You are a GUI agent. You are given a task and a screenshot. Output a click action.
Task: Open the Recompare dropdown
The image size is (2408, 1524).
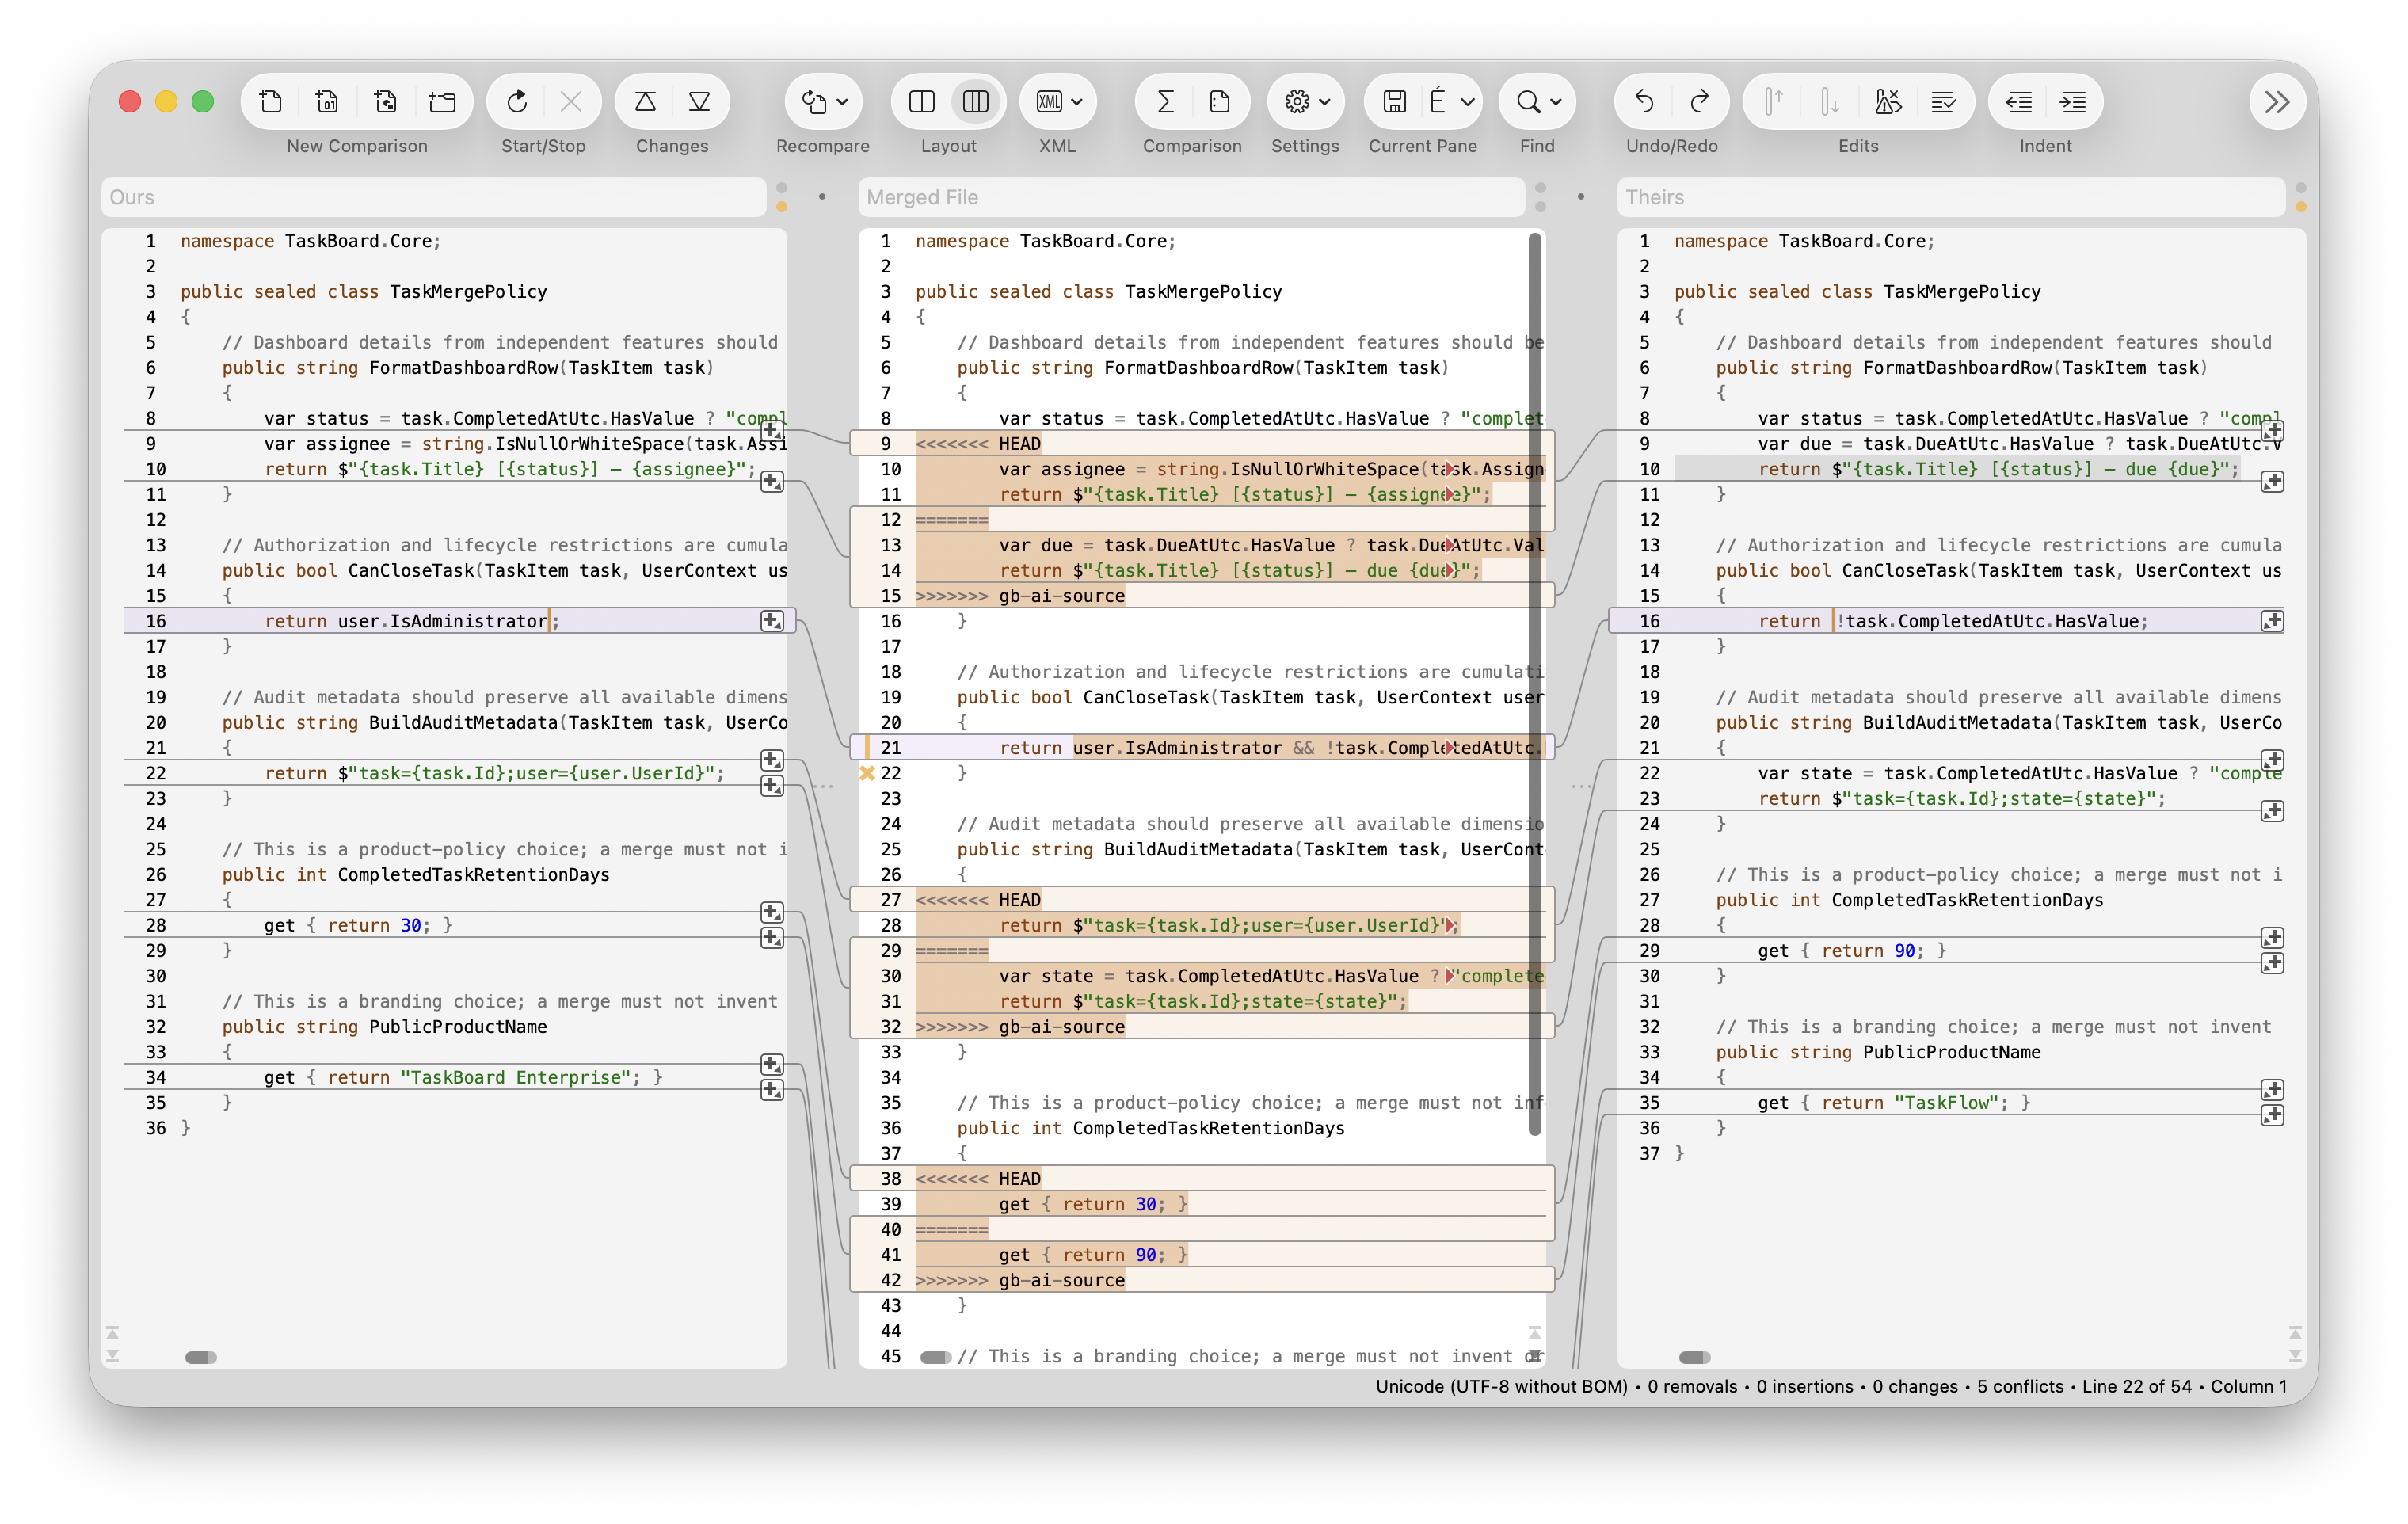pos(824,101)
